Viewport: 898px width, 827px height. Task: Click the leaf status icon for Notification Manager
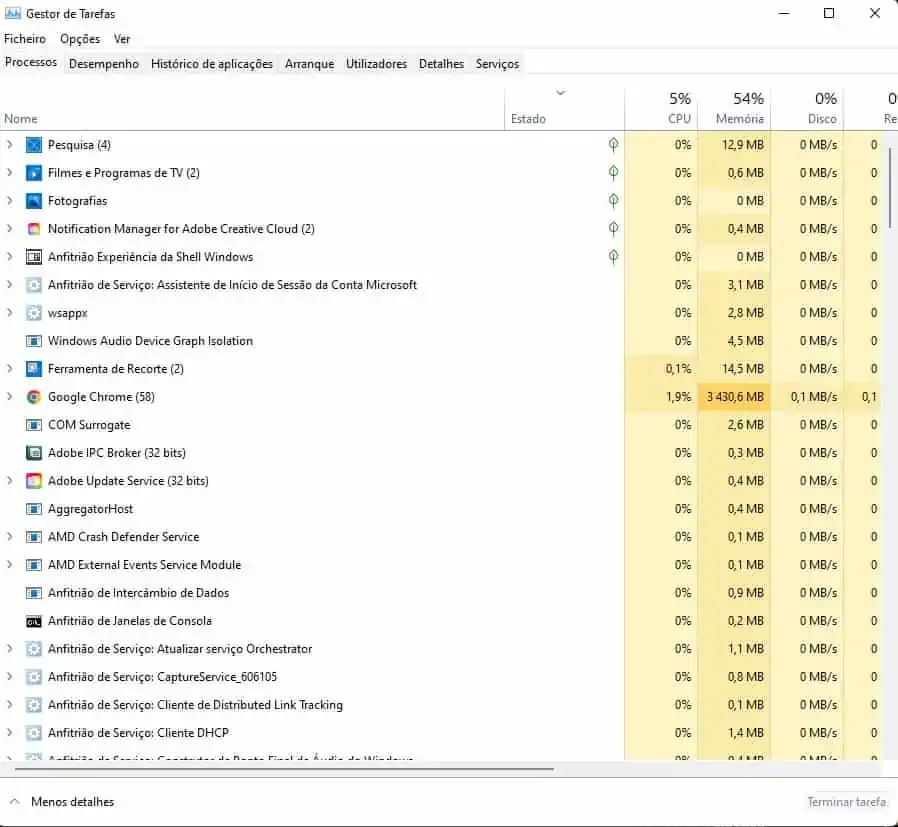[613, 229]
